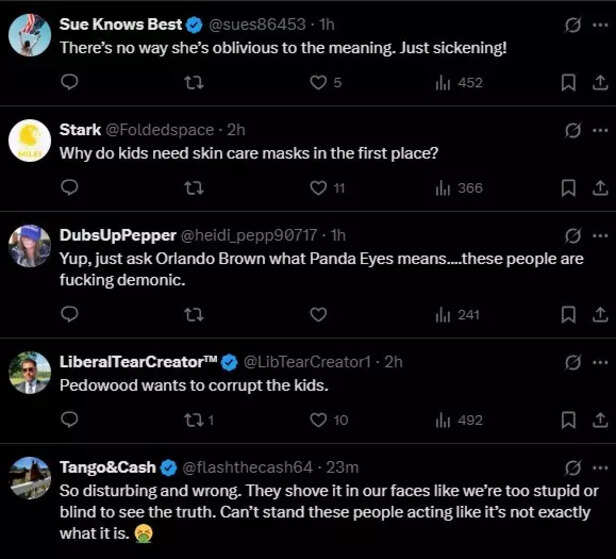This screenshot has height=559, width=616.
Task: Open more options menu on Stark's tweet
Action: pyautogui.click(x=599, y=130)
